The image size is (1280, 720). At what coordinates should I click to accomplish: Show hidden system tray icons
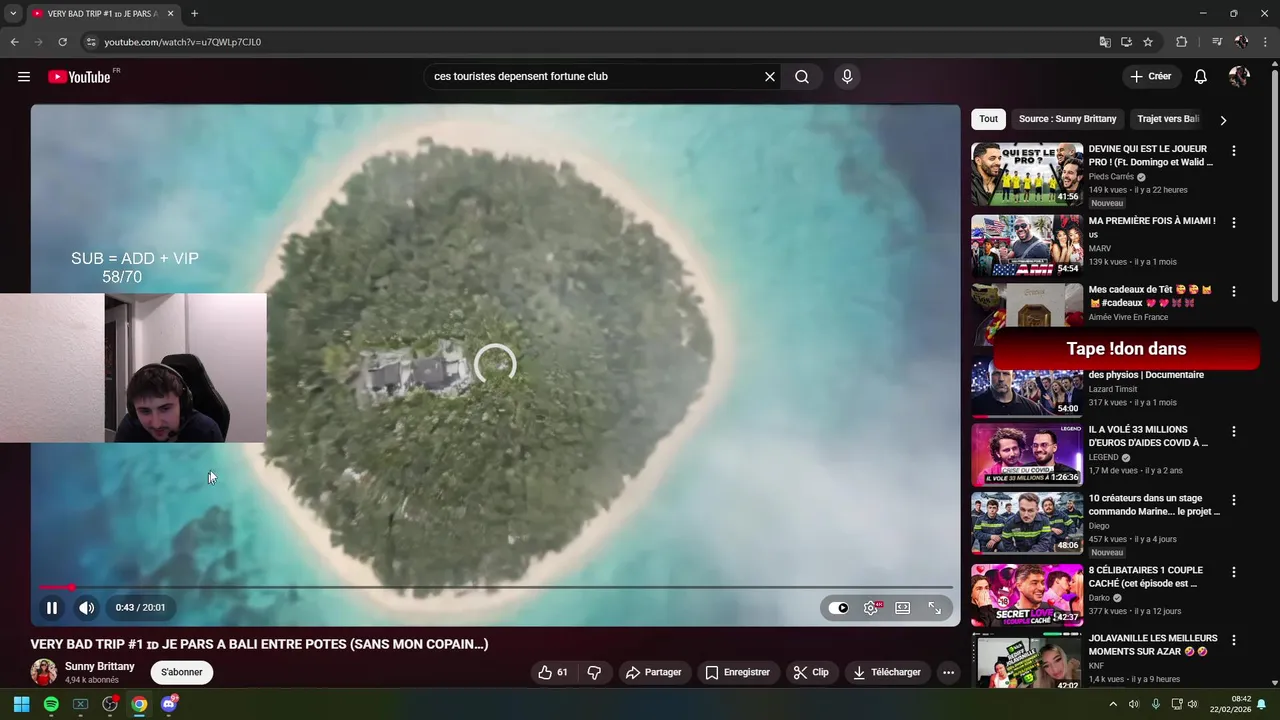1113,704
